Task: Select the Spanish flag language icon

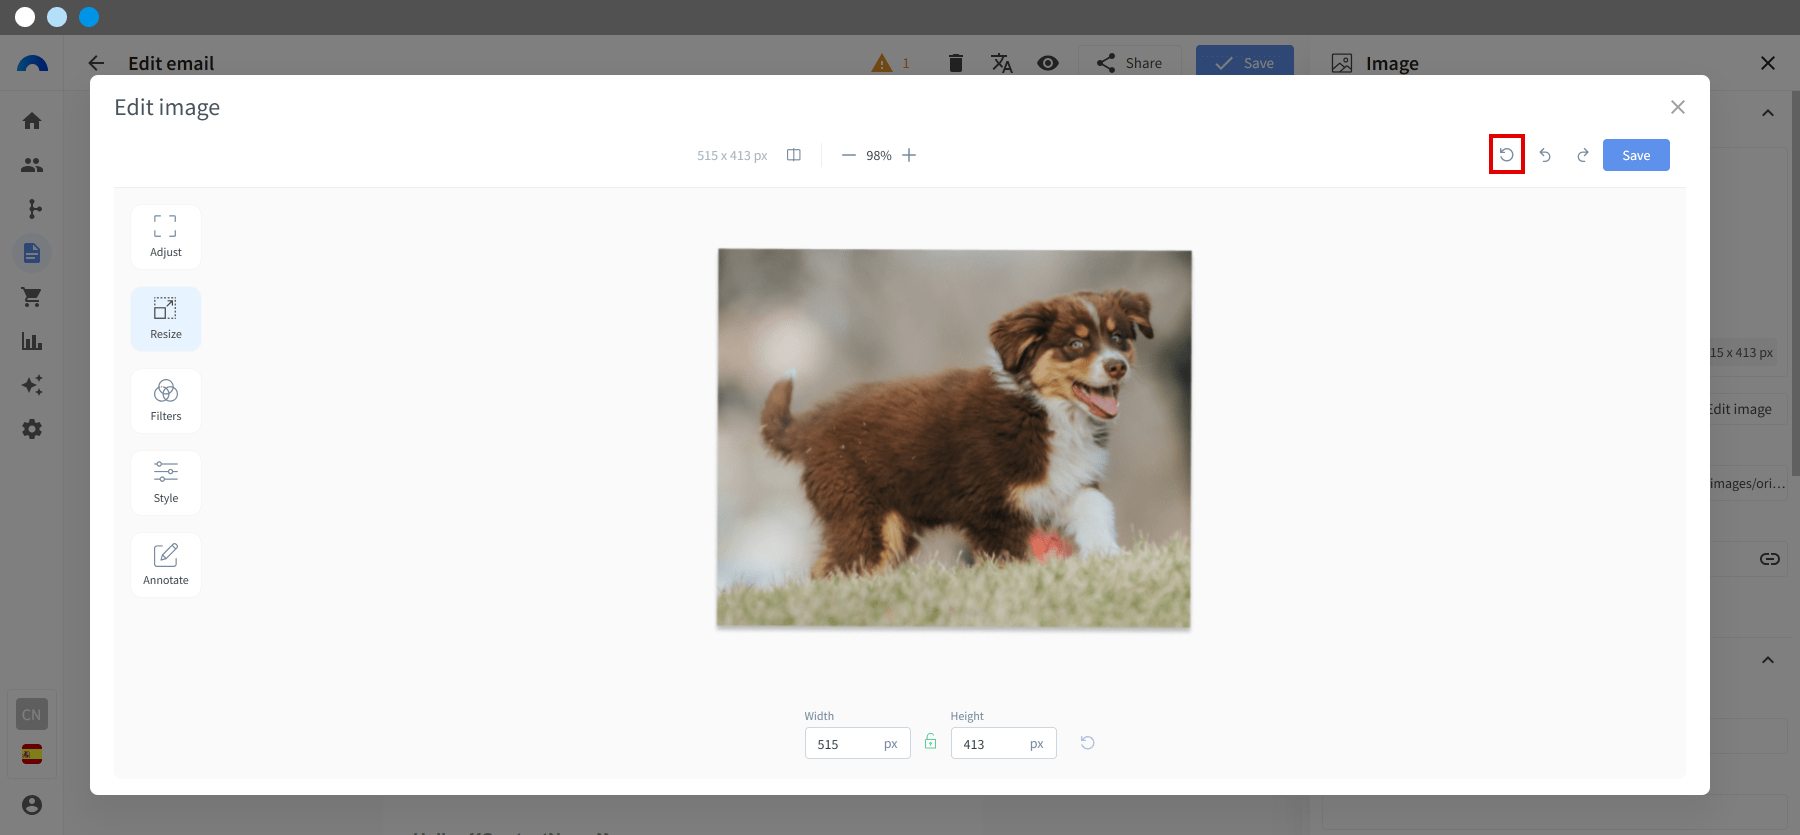Action: point(32,754)
